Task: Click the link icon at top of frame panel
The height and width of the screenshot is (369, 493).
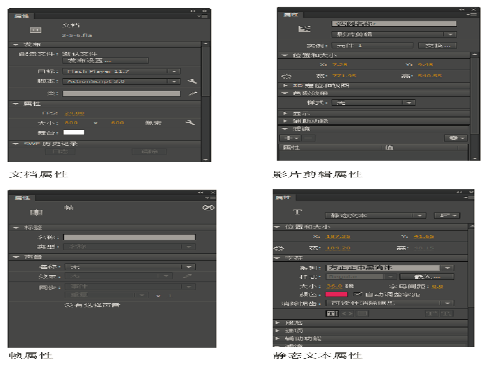Action: point(208,208)
